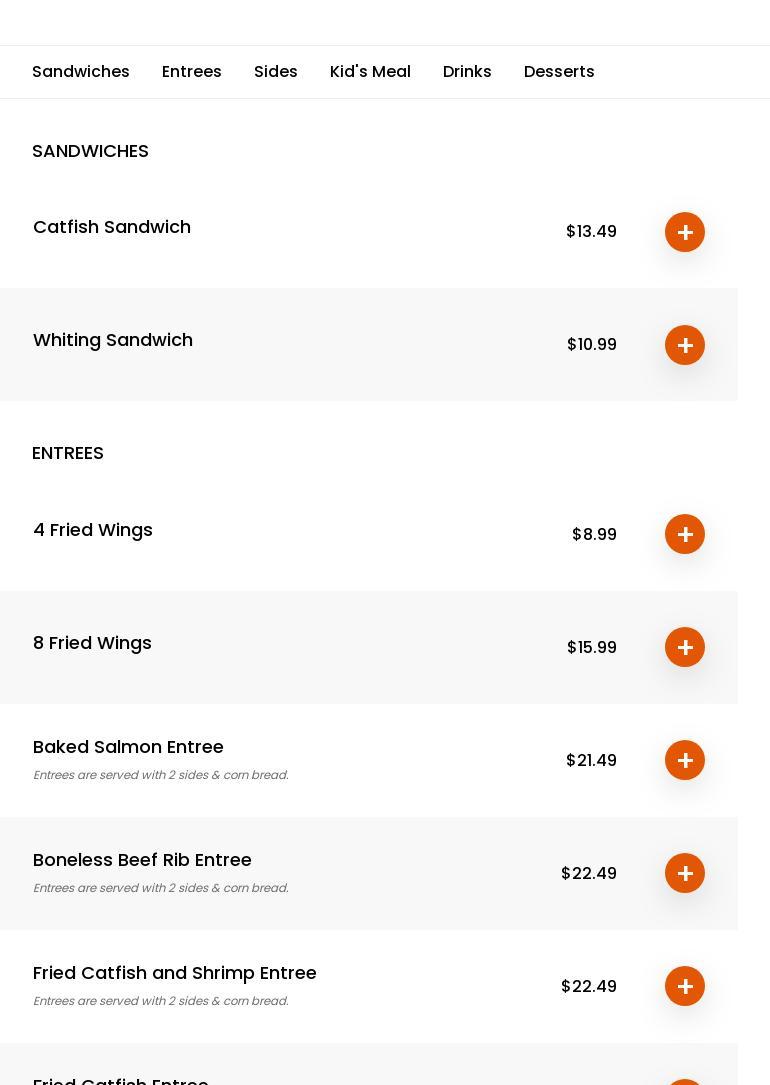770x1085 pixels.
Task: Navigate to the Desserts section
Action: click(x=559, y=72)
